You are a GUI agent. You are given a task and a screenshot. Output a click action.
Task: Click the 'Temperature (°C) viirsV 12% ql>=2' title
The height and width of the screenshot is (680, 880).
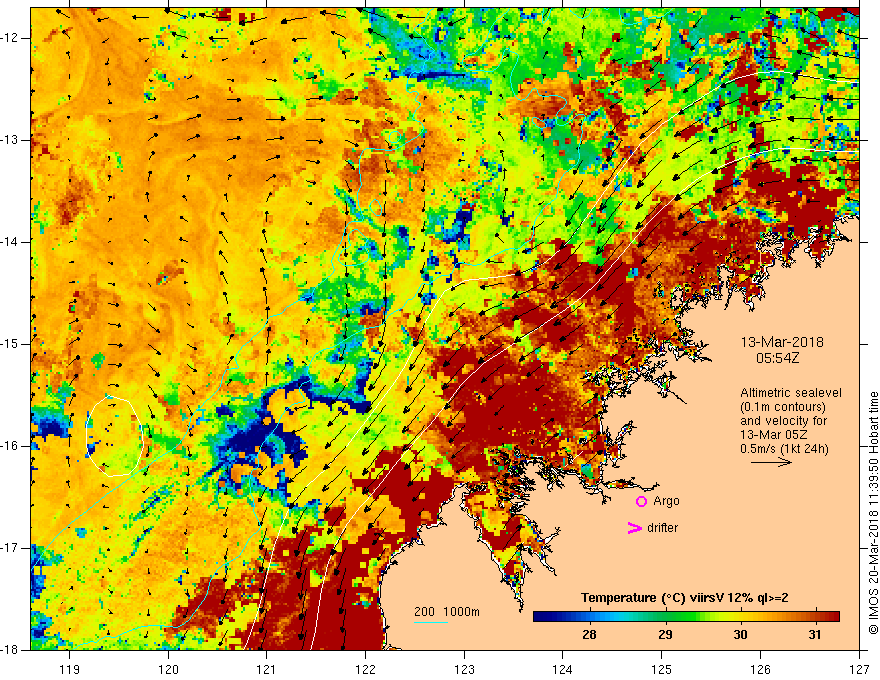(684, 598)
